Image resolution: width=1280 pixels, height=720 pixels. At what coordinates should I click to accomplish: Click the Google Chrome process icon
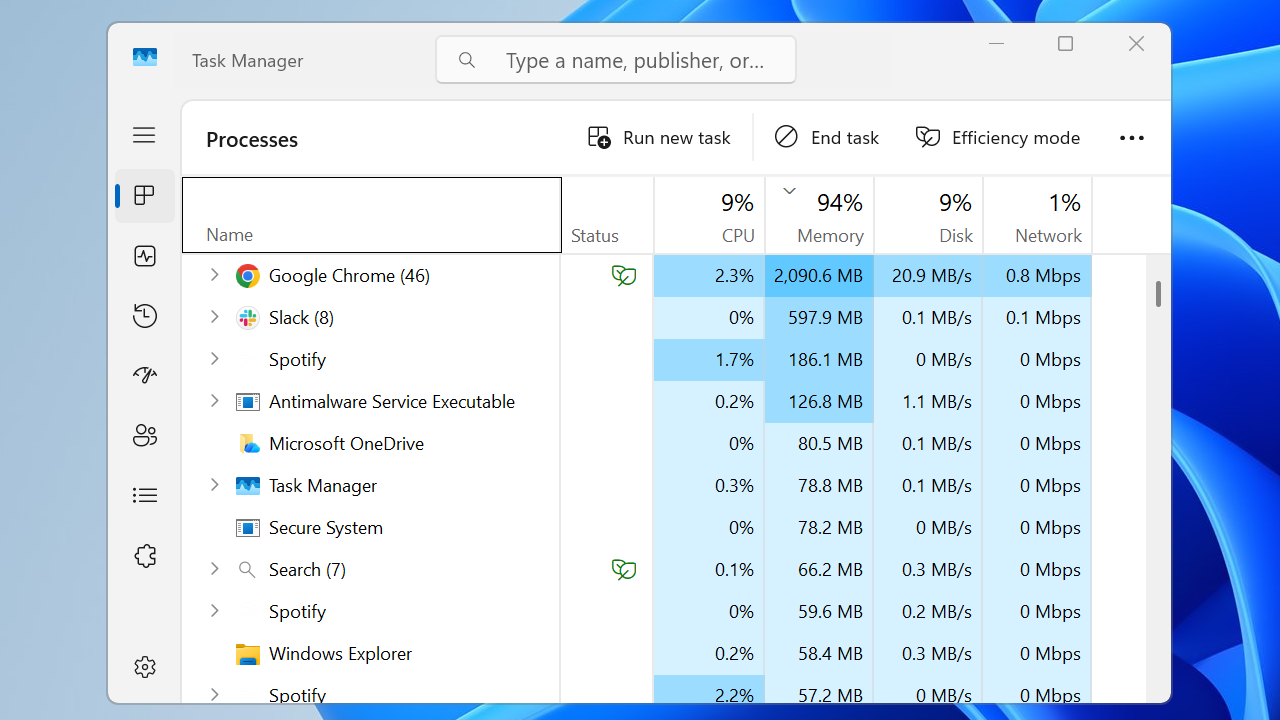coord(247,276)
